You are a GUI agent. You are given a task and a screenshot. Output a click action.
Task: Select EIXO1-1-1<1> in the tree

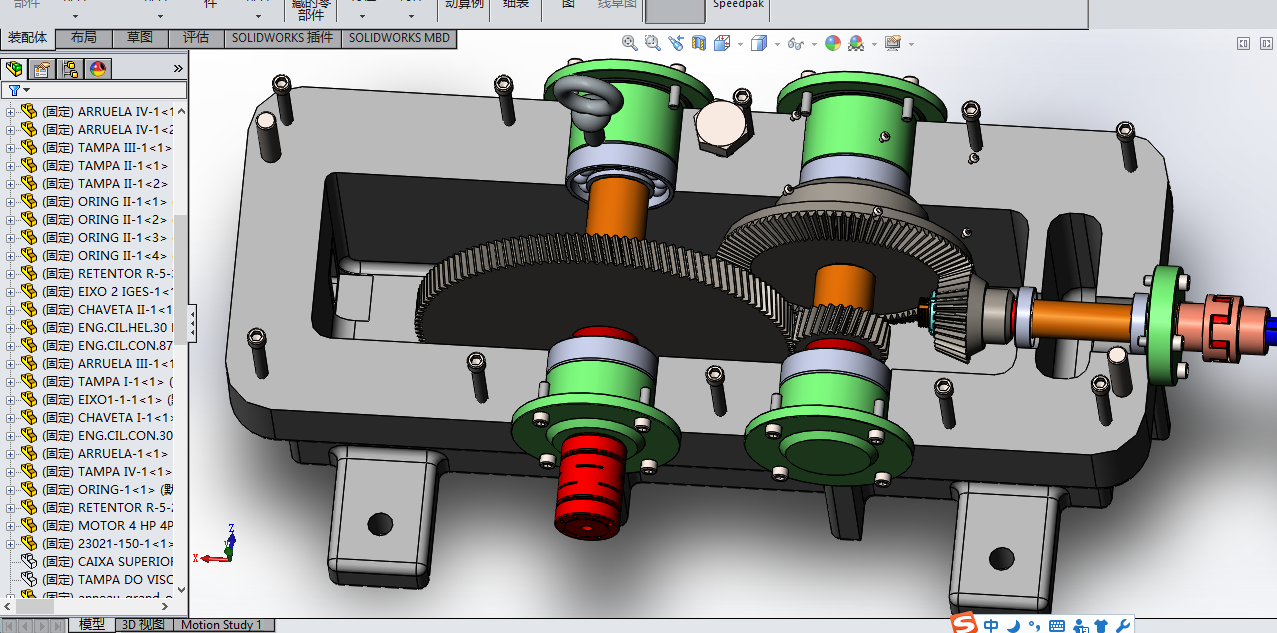point(120,400)
